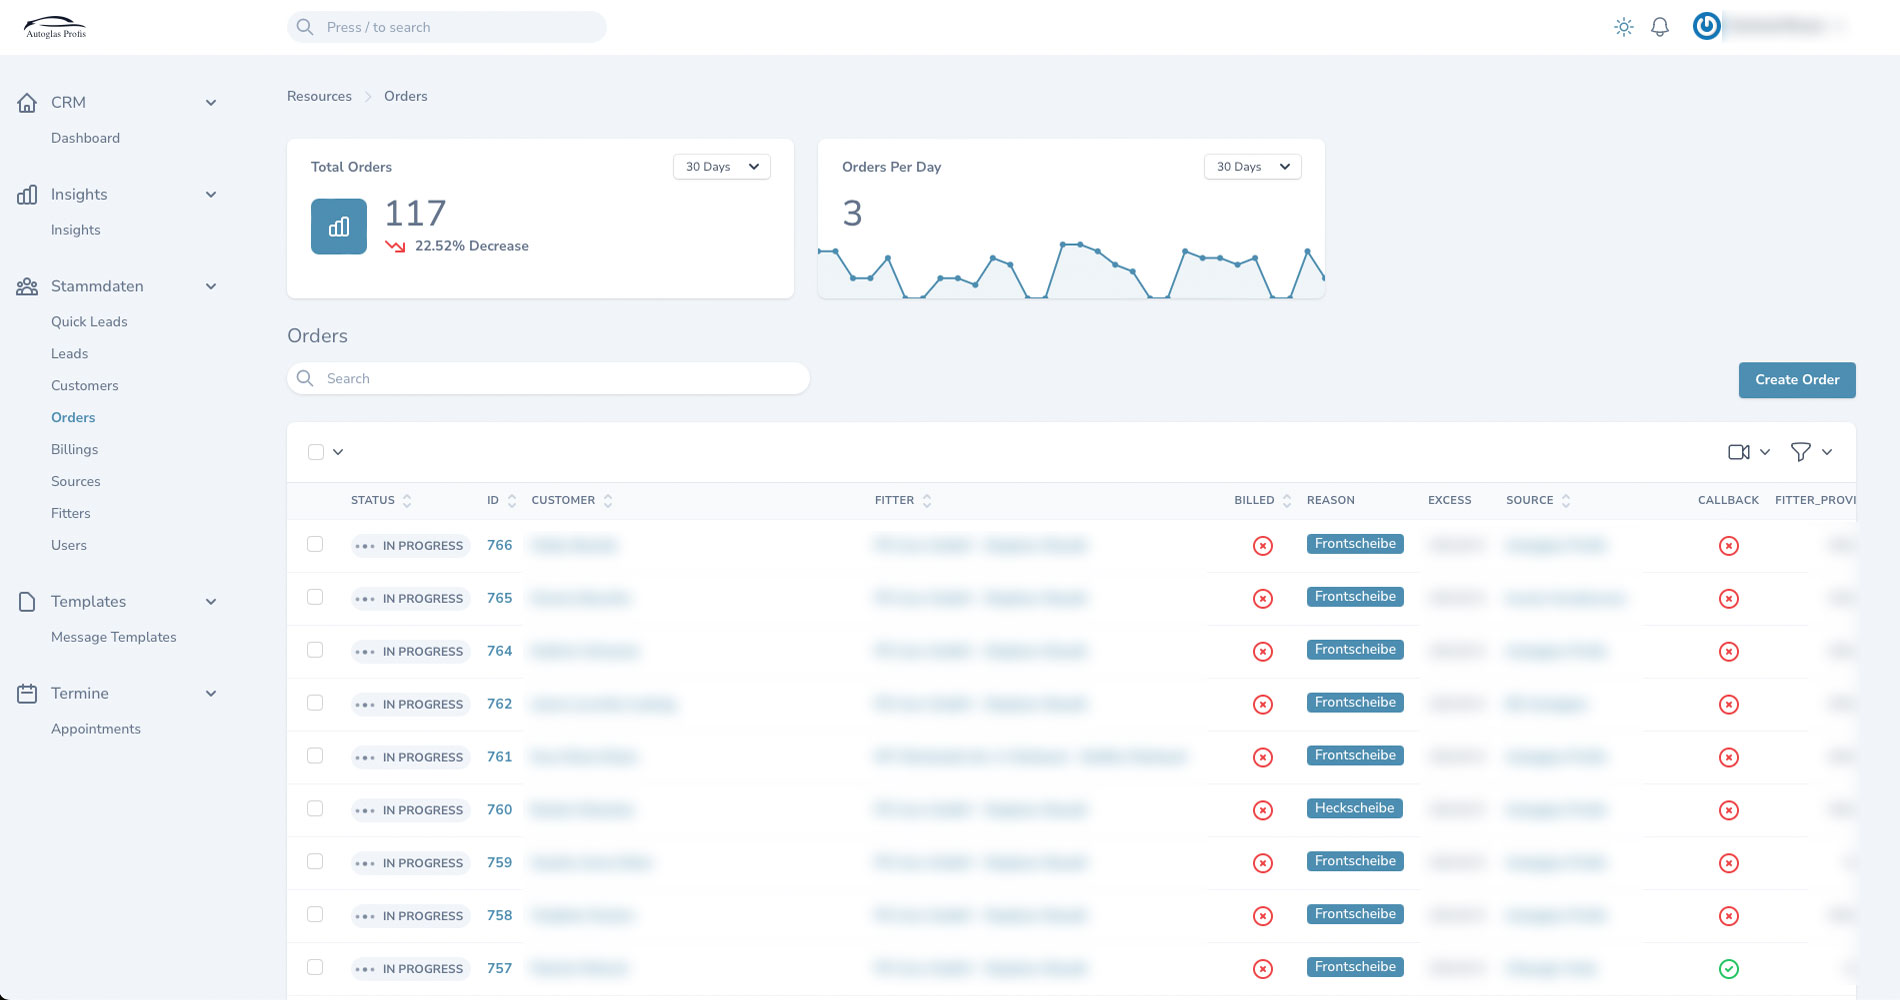The width and height of the screenshot is (1900, 1000).
Task: Click the Templates document icon
Action: point(28,602)
